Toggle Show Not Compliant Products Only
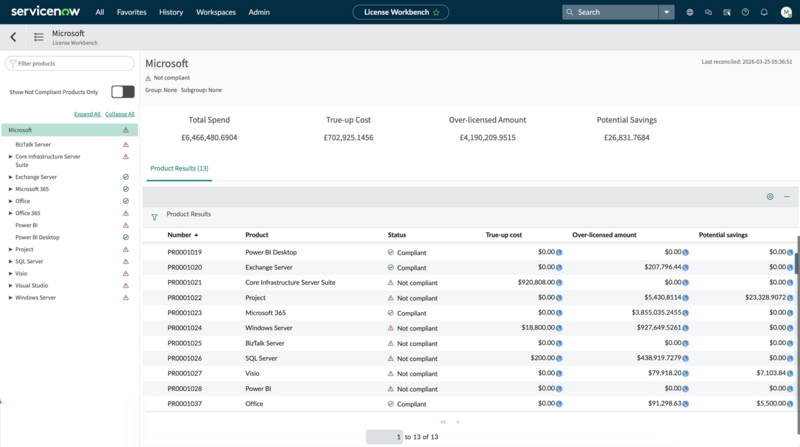800x447 pixels. pos(123,92)
